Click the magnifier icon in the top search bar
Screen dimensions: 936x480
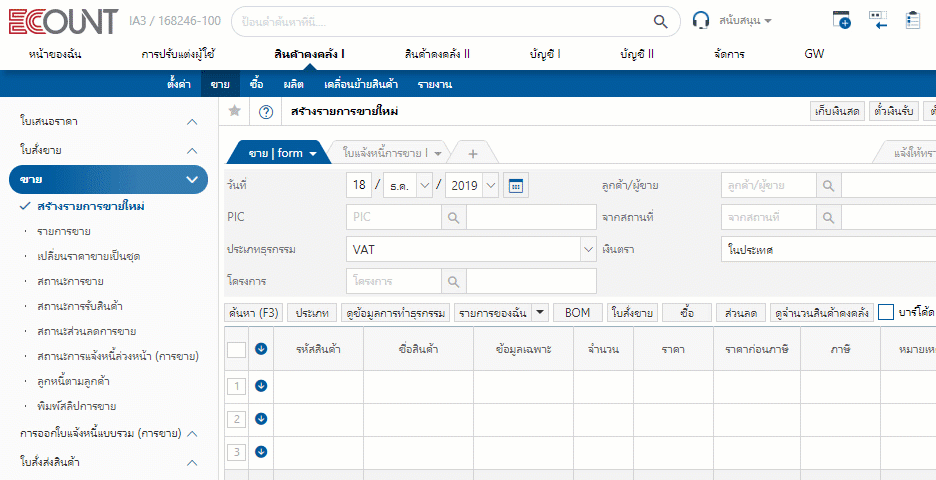[660, 20]
